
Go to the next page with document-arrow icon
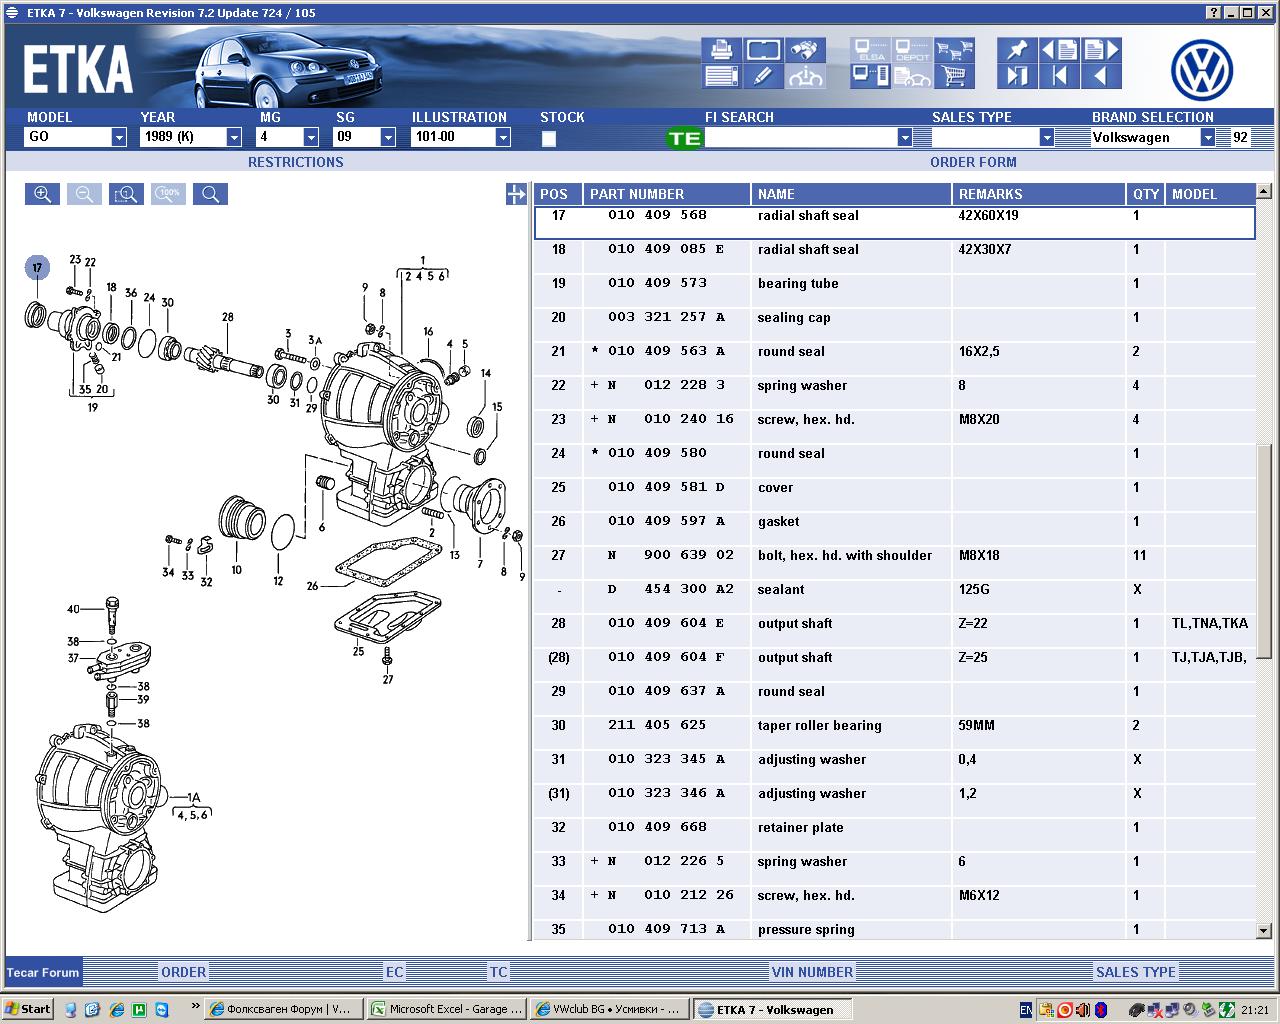1101,50
